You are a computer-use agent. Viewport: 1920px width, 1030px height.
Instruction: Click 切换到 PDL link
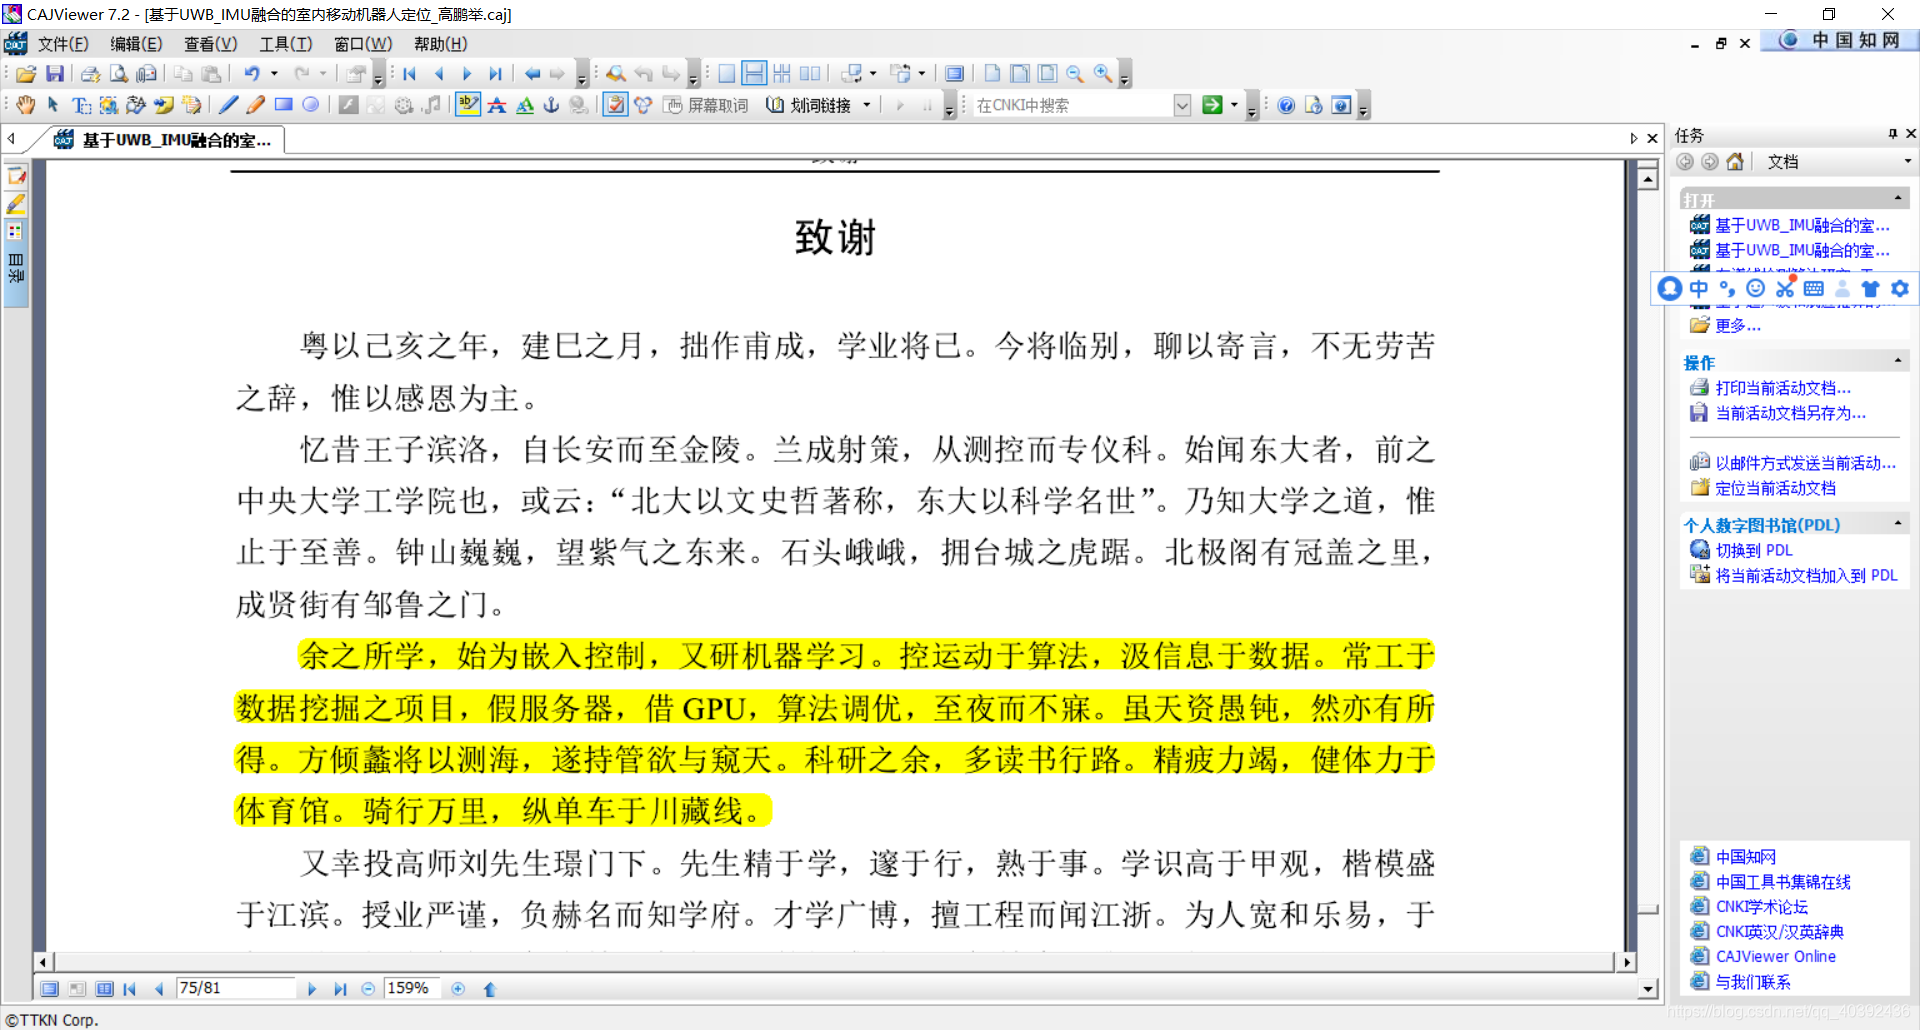[1754, 550]
